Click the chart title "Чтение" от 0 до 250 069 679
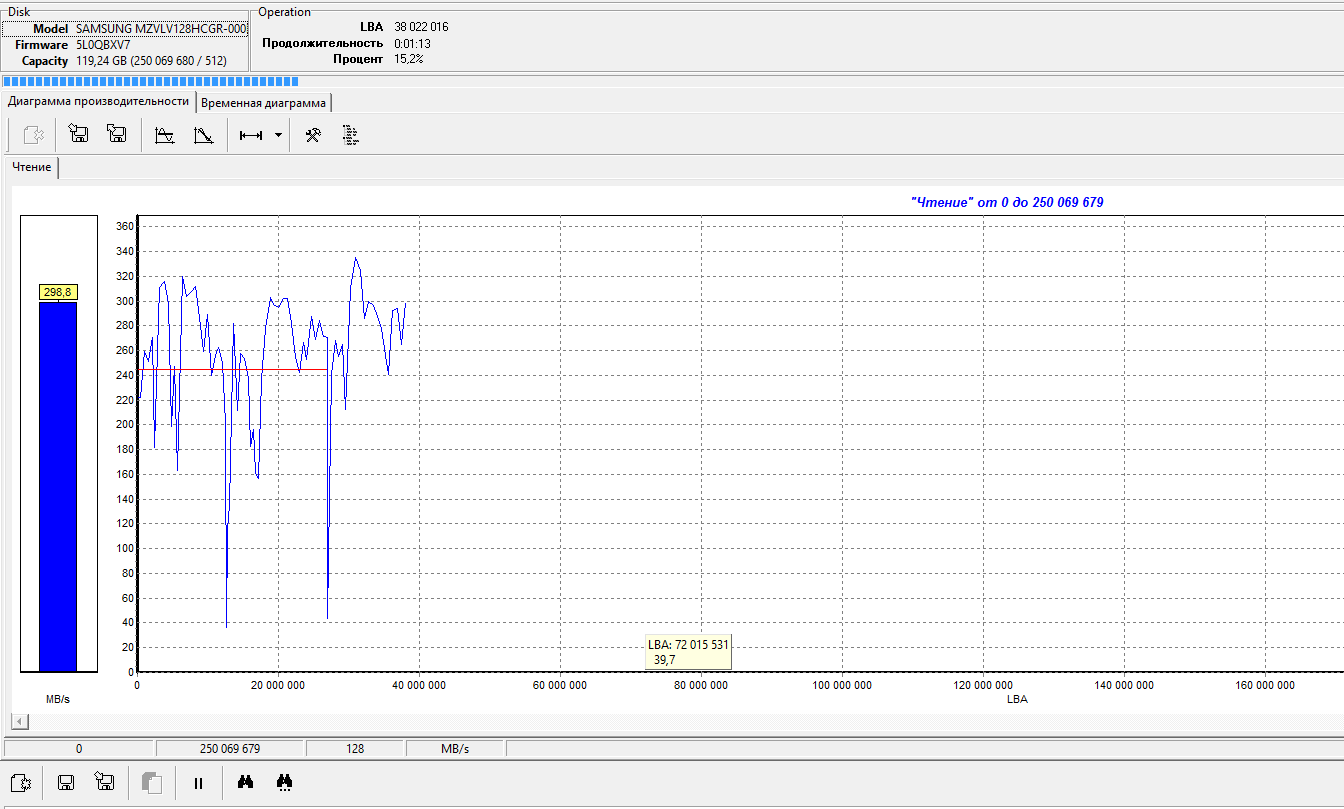The height and width of the screenshot is (809, 1344). coord(1007,202)
